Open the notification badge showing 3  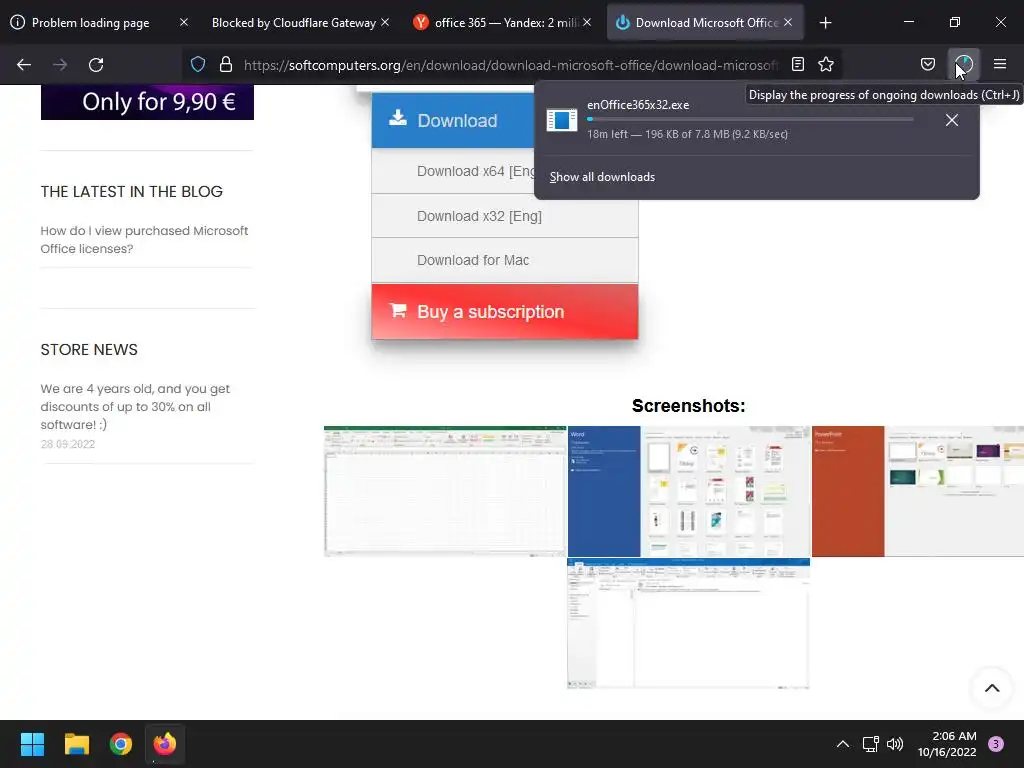tap(996, 744)
